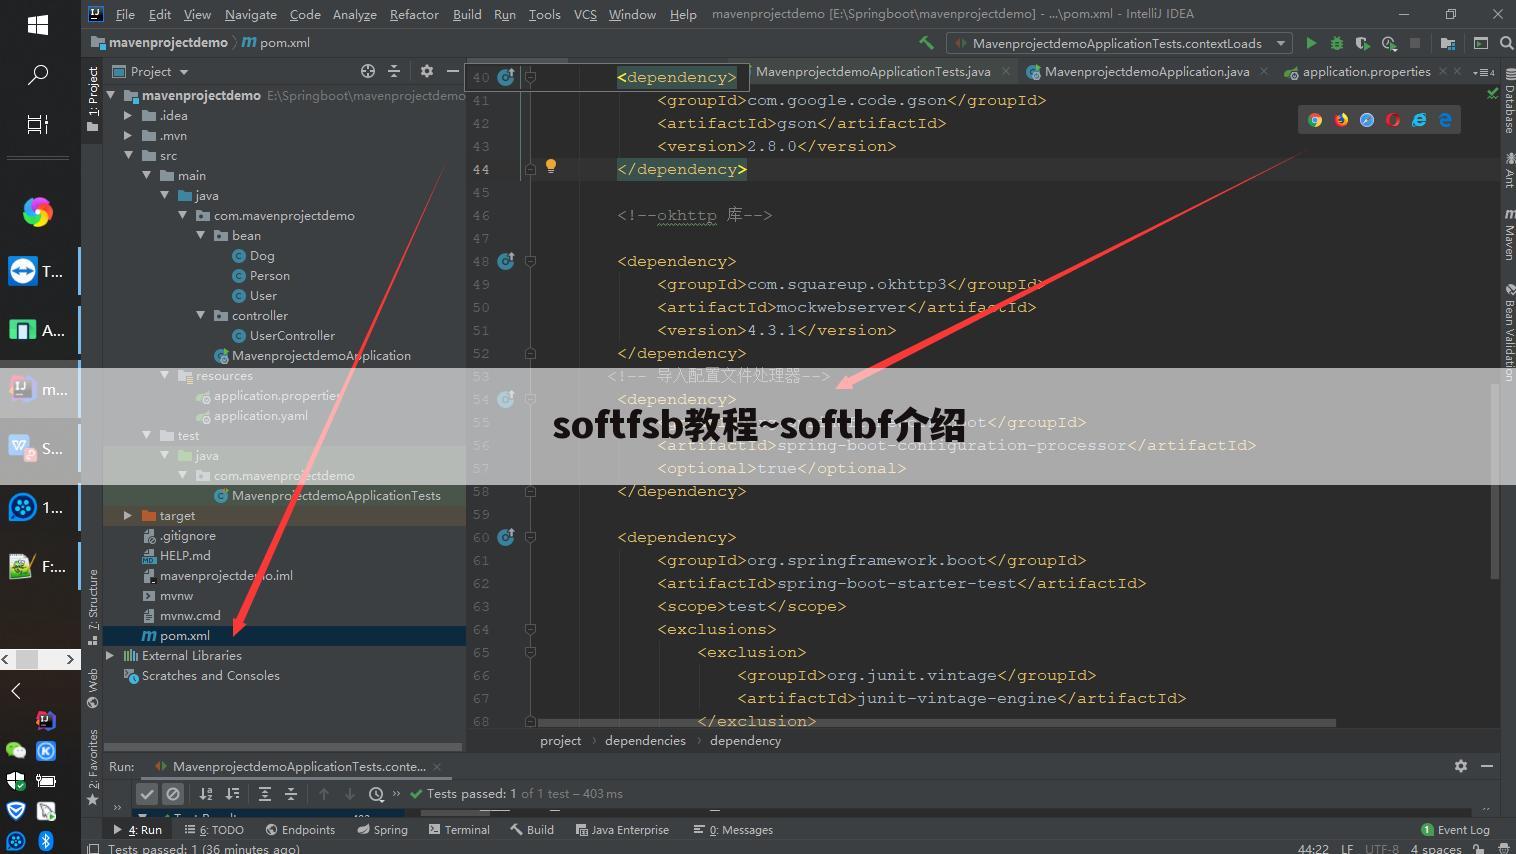Image resolution: width=1516 pixels, height=854 pixels.
Task: Start Debug with the bug icon
Action: click(1336, 43)
